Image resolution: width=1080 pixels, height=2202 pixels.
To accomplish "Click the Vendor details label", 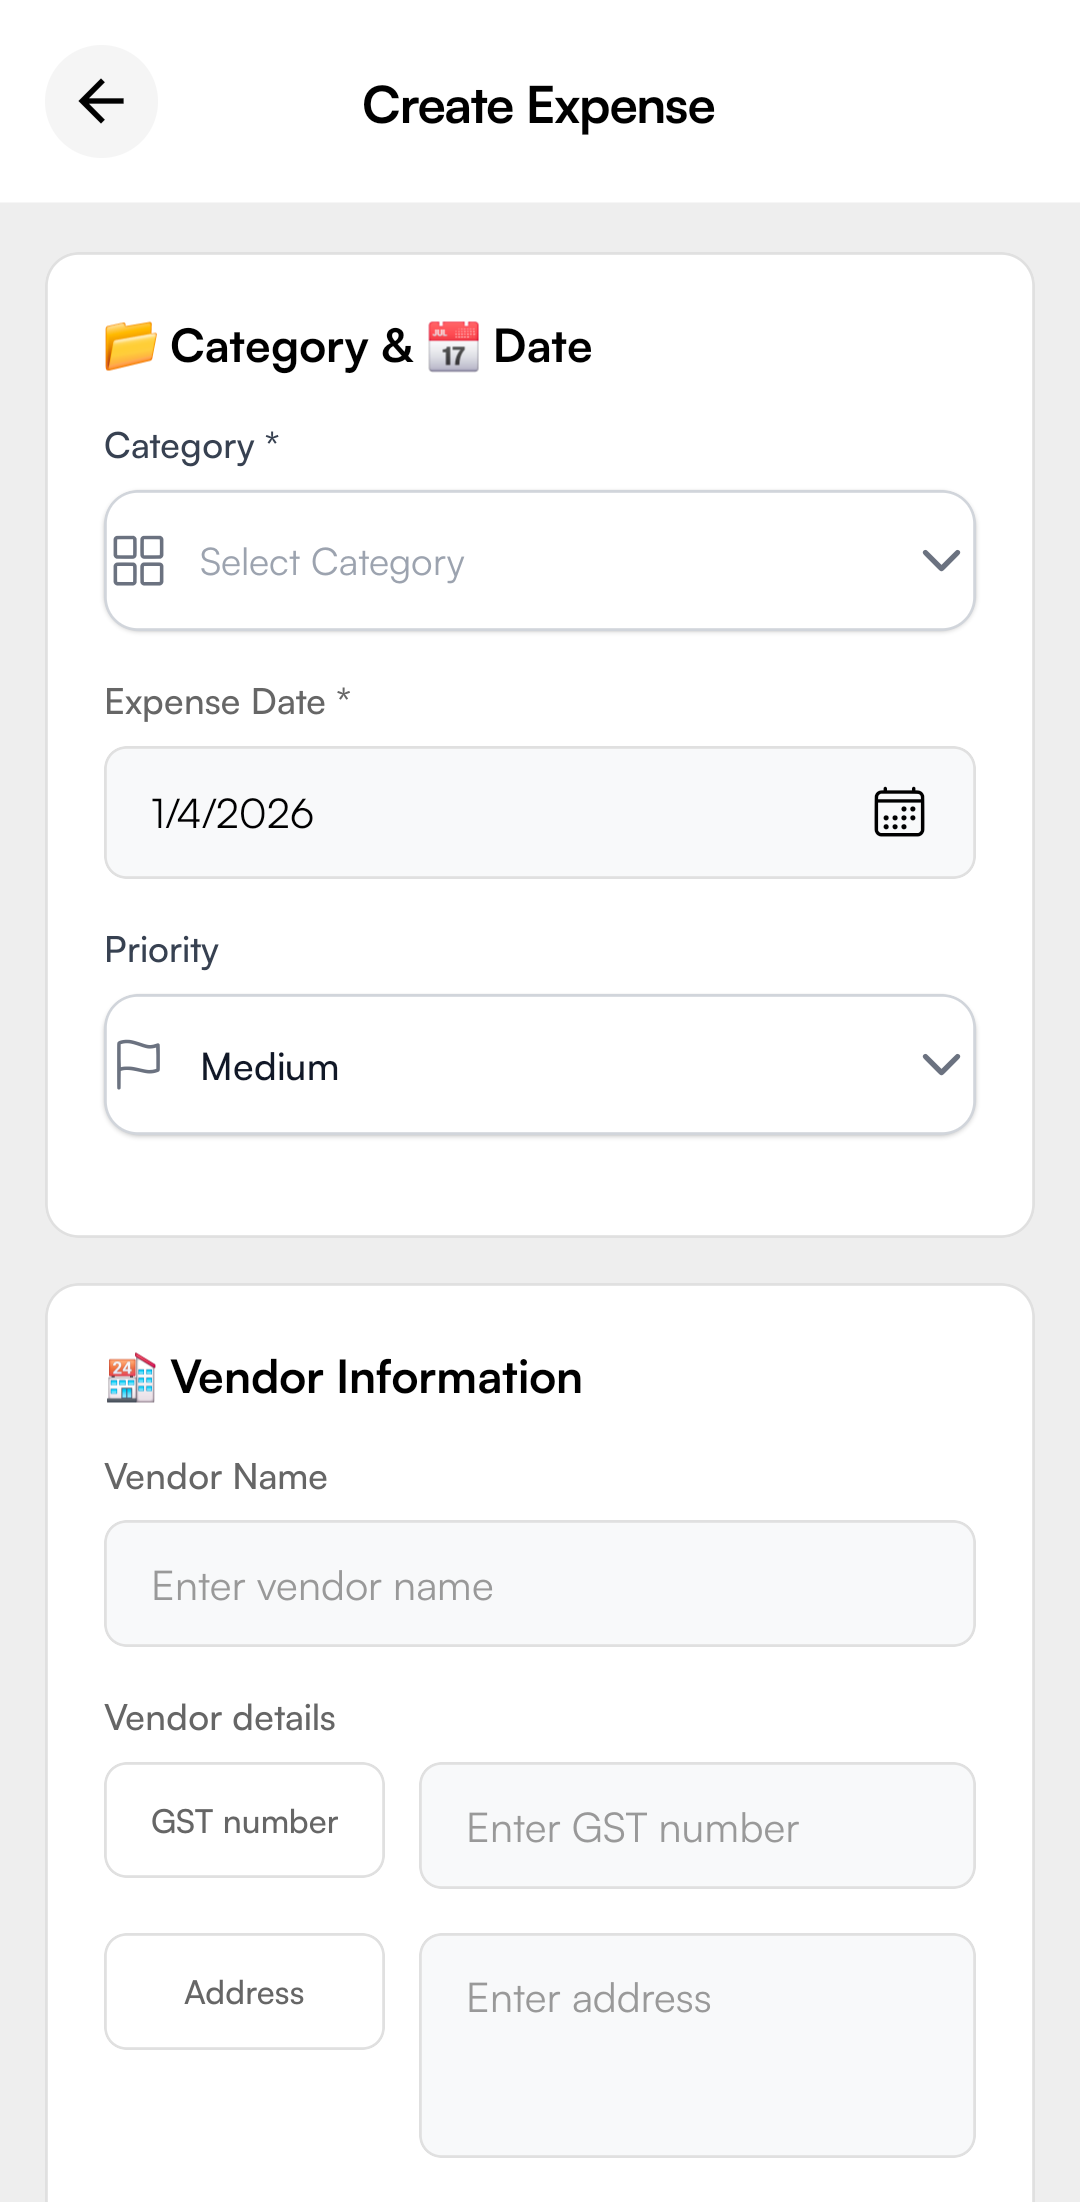I will (220, 1718).
